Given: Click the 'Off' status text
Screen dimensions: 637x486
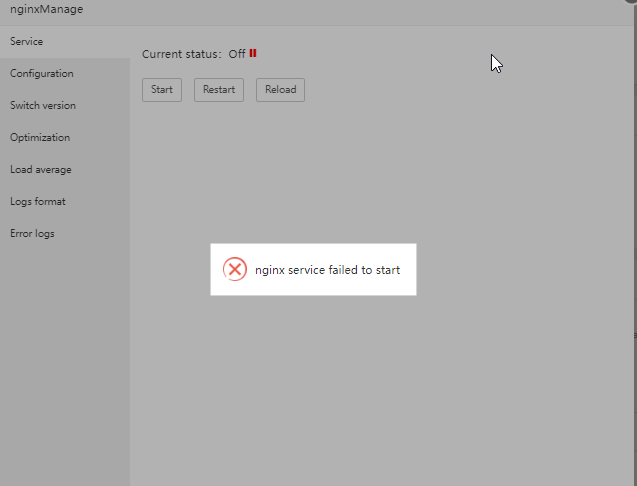Looking at the screenshot, I should pyautogui.click(x=237, y=54).
